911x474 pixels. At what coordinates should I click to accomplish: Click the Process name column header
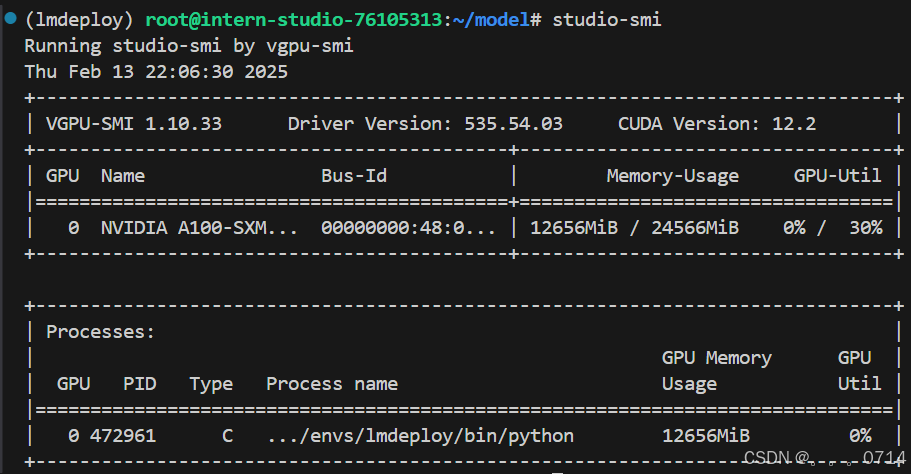coord(332,384)
